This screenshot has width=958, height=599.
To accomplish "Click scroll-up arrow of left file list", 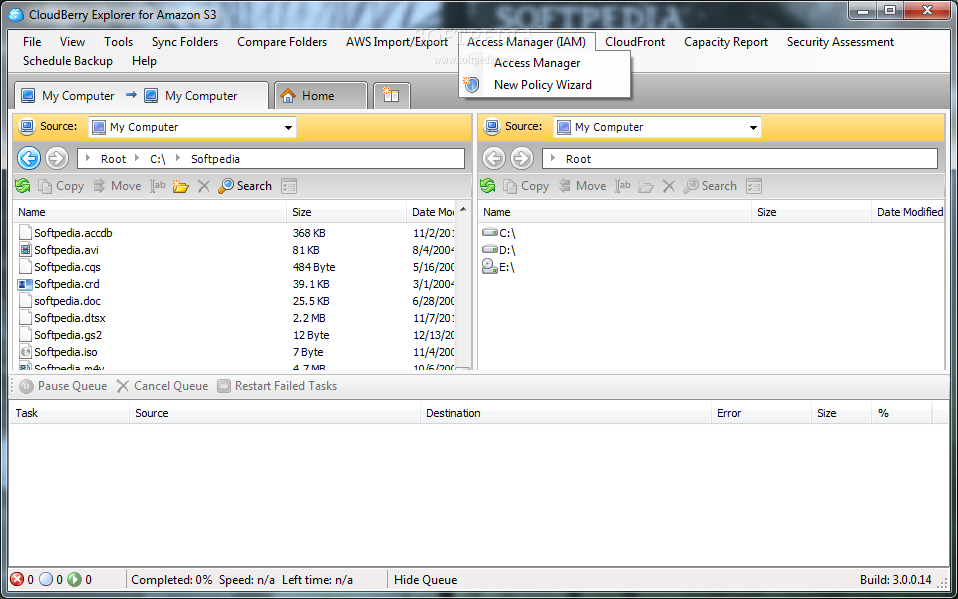I will pyautogui.click(x=463, y=210).
